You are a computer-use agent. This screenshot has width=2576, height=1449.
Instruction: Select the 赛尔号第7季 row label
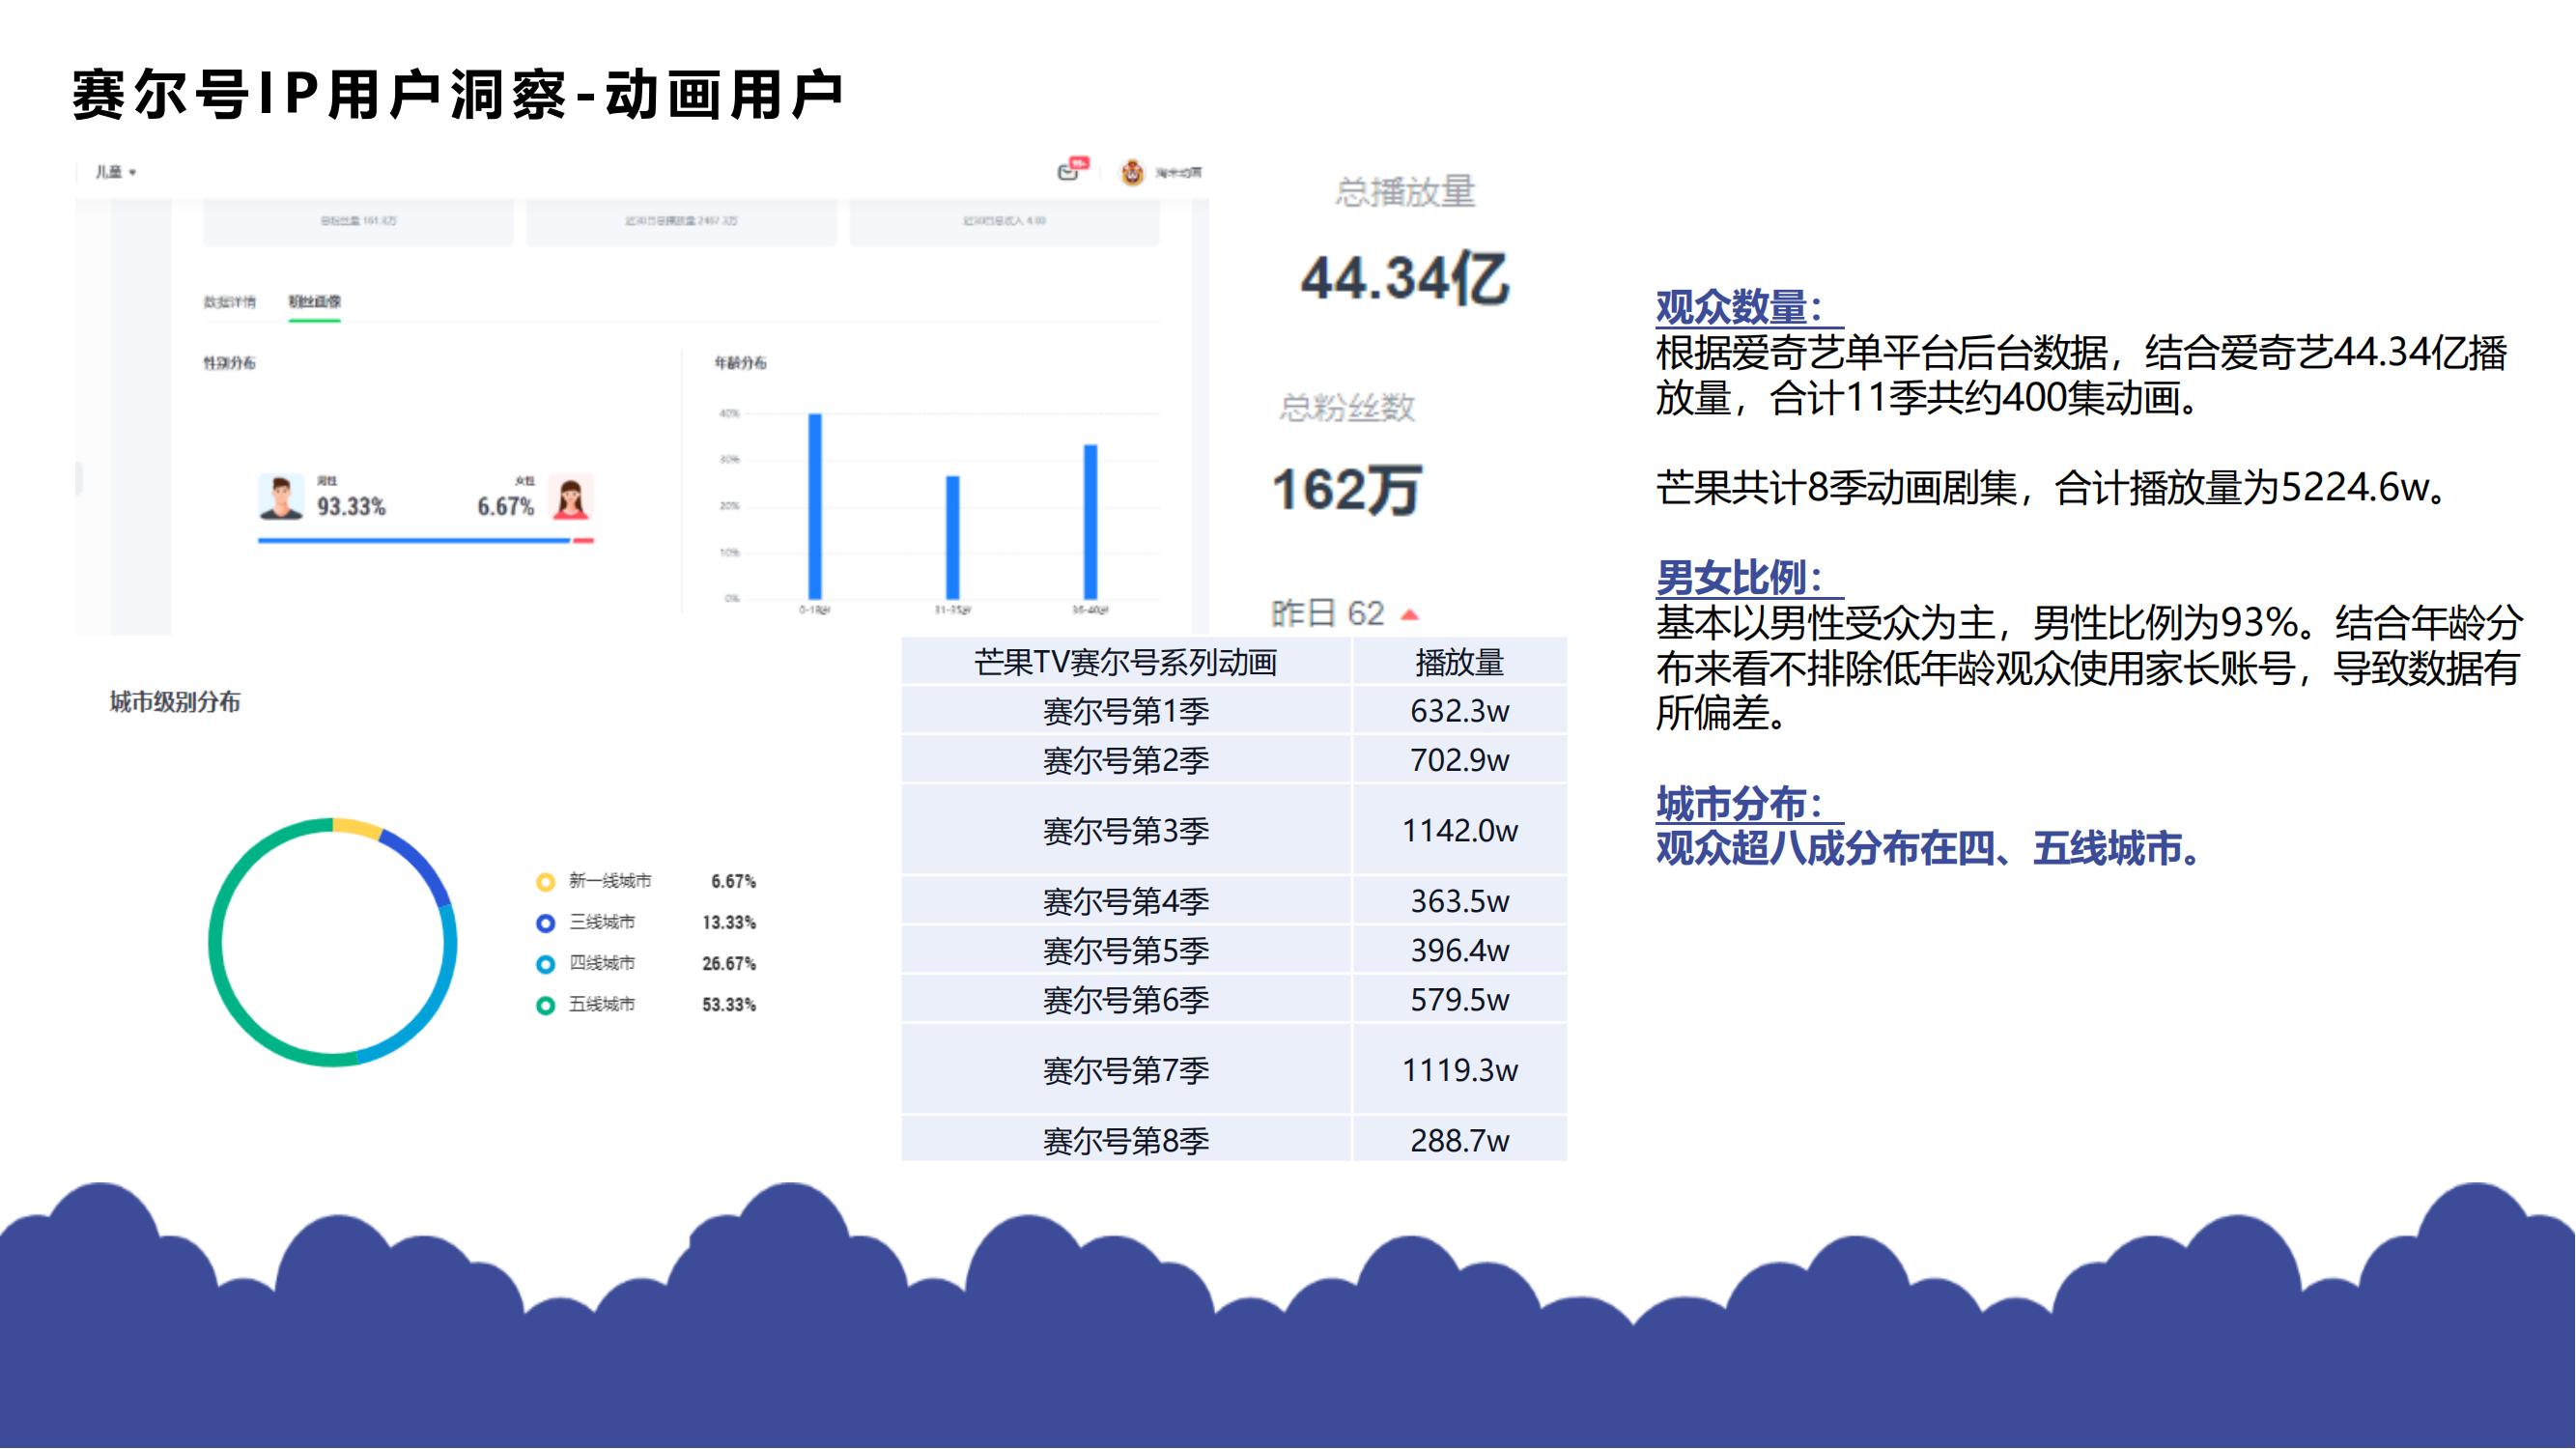1126,1070
